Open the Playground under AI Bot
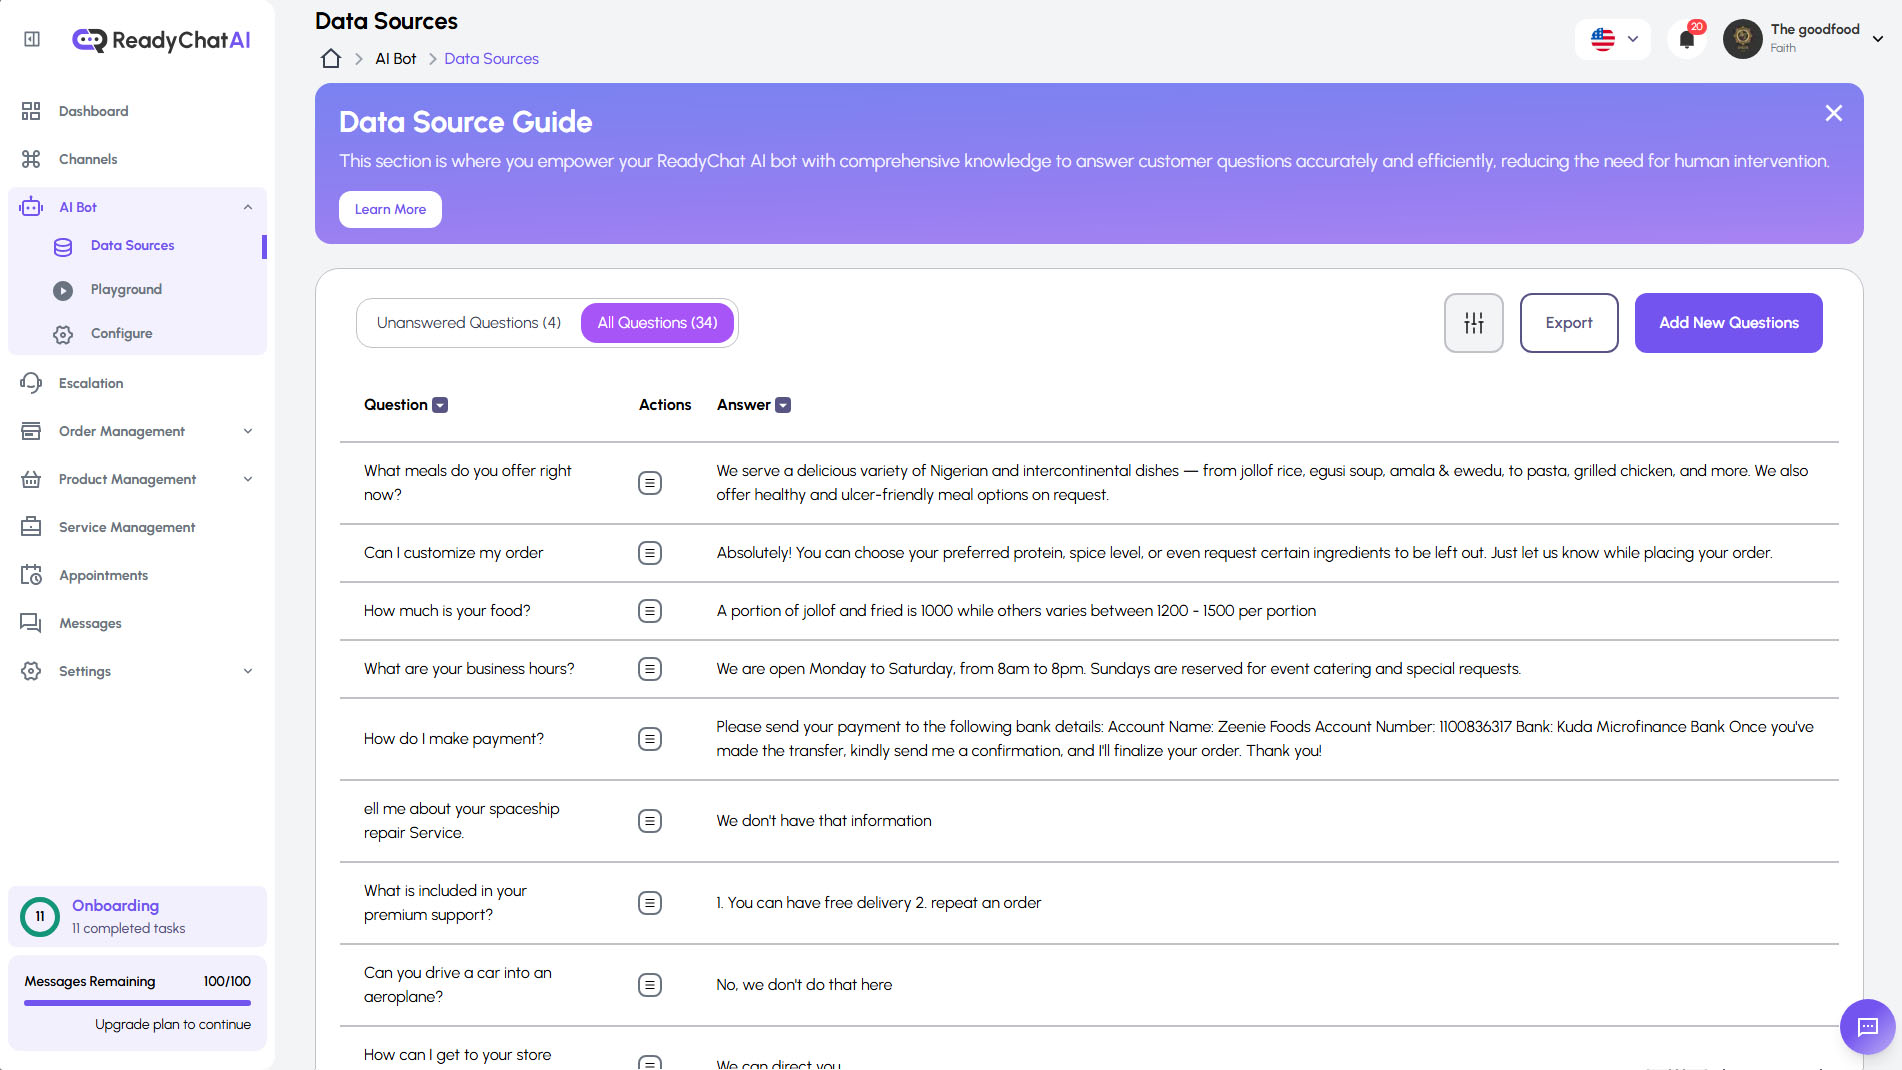The height and width of the screenshot is (1070, 1902). [x=126, y=289]
